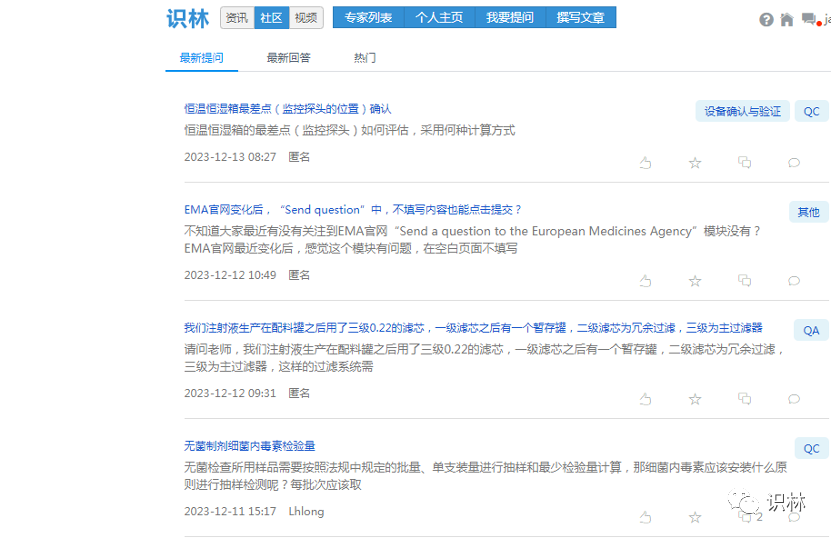Go to the home house icon
The image size is (832, 538).
(x=787, y=20)
